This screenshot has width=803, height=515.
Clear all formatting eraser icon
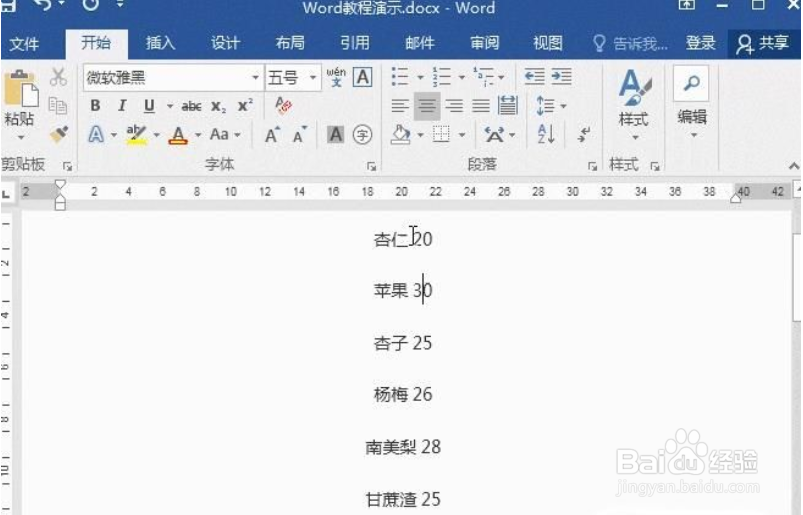[283, 105]
